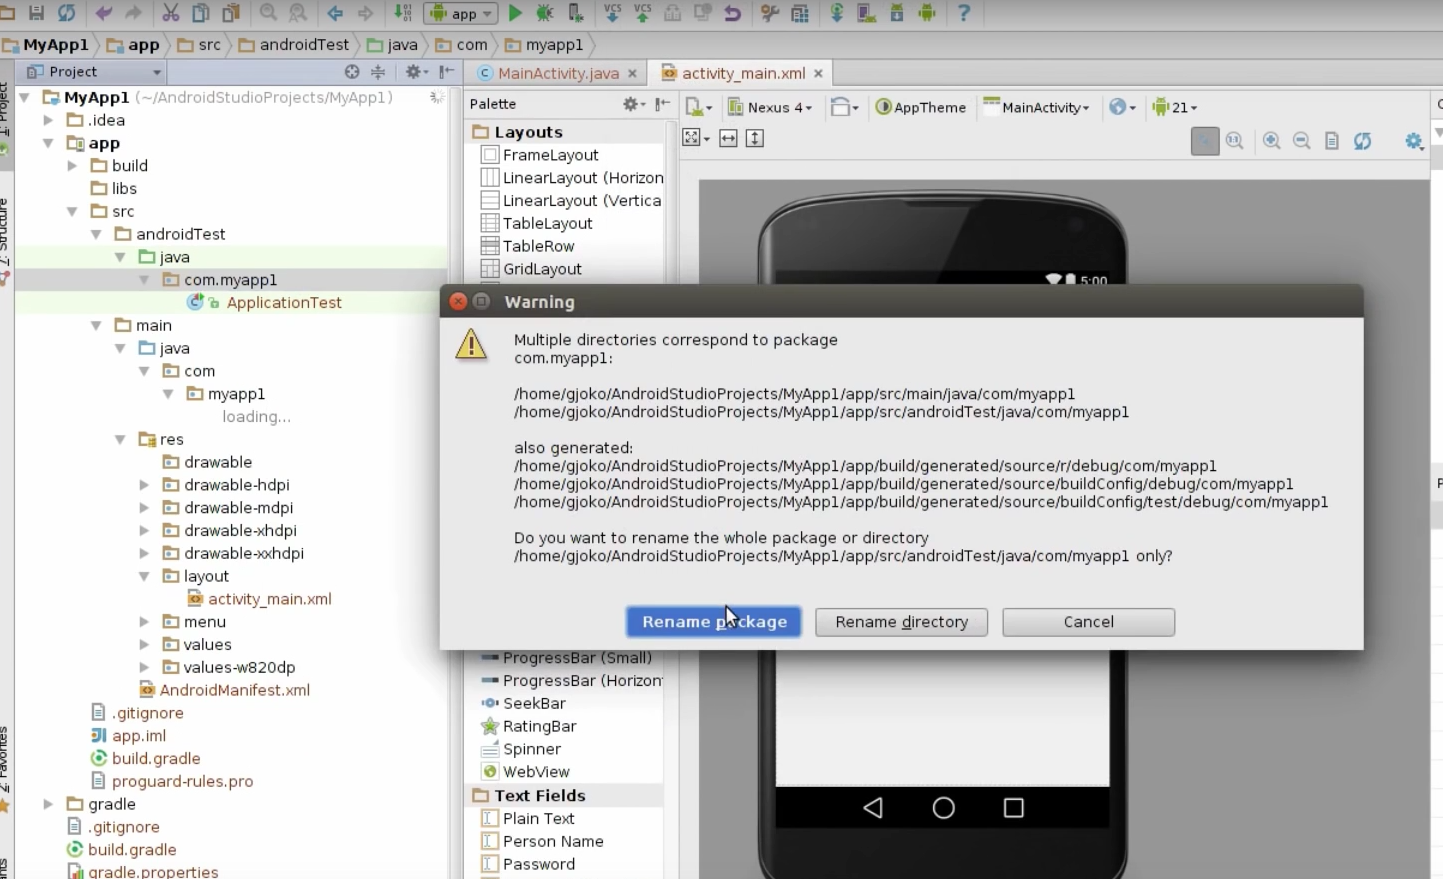Toggle the expand vertically layout button

(x=755, y=138)
